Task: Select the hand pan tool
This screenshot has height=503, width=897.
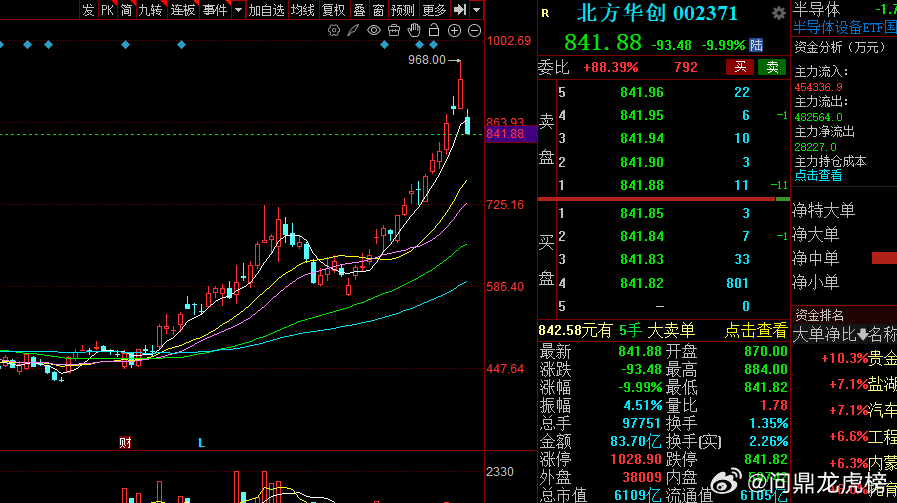Action: (x=414, y=30)
